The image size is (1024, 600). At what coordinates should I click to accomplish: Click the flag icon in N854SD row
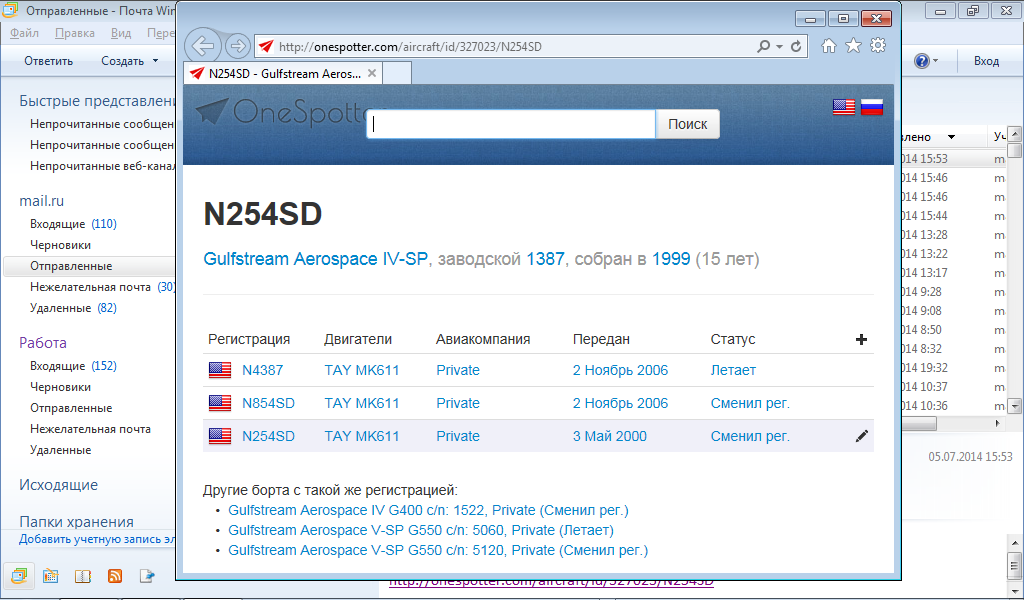220,403
